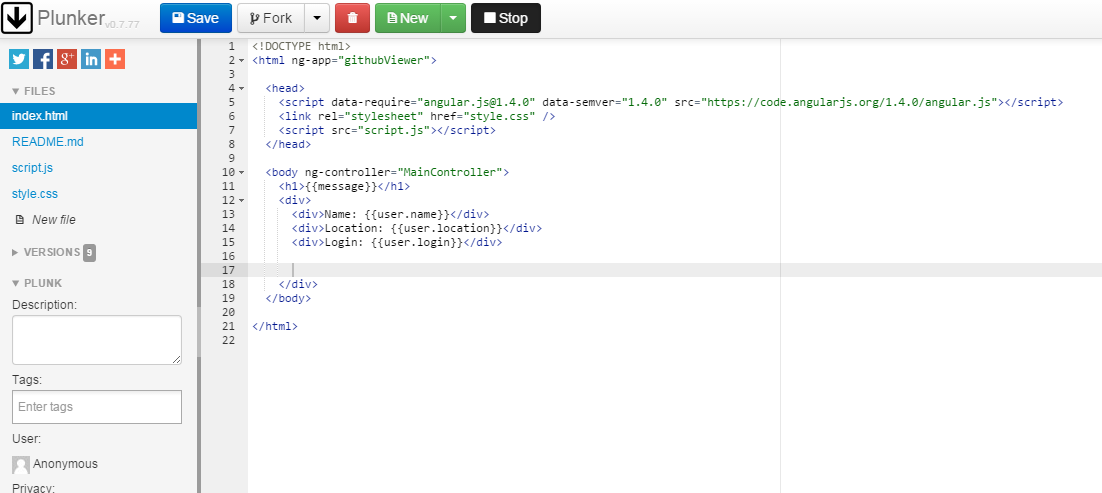Save the plunk

(x=195, y=18)
